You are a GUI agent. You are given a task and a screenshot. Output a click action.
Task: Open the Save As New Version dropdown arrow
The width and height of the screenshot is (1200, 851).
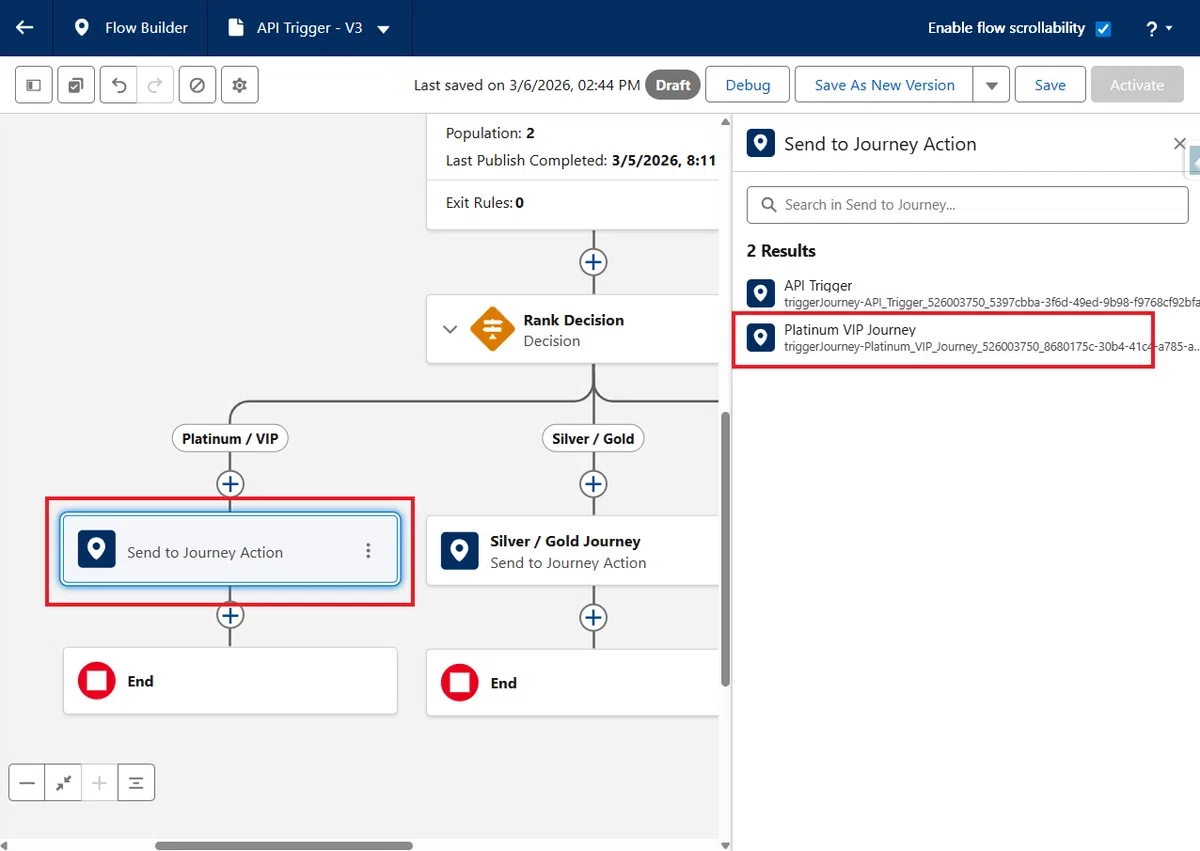pos(991,85)
